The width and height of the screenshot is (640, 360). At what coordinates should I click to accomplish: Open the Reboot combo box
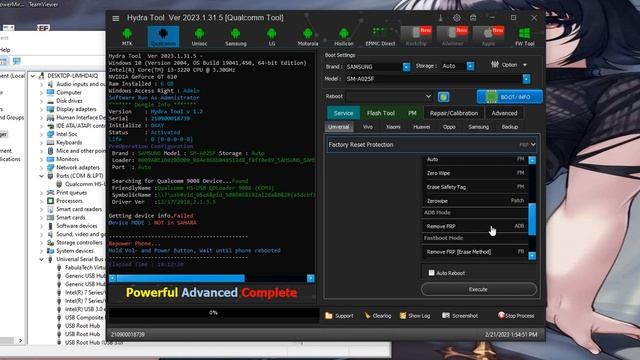click(389, 96)
